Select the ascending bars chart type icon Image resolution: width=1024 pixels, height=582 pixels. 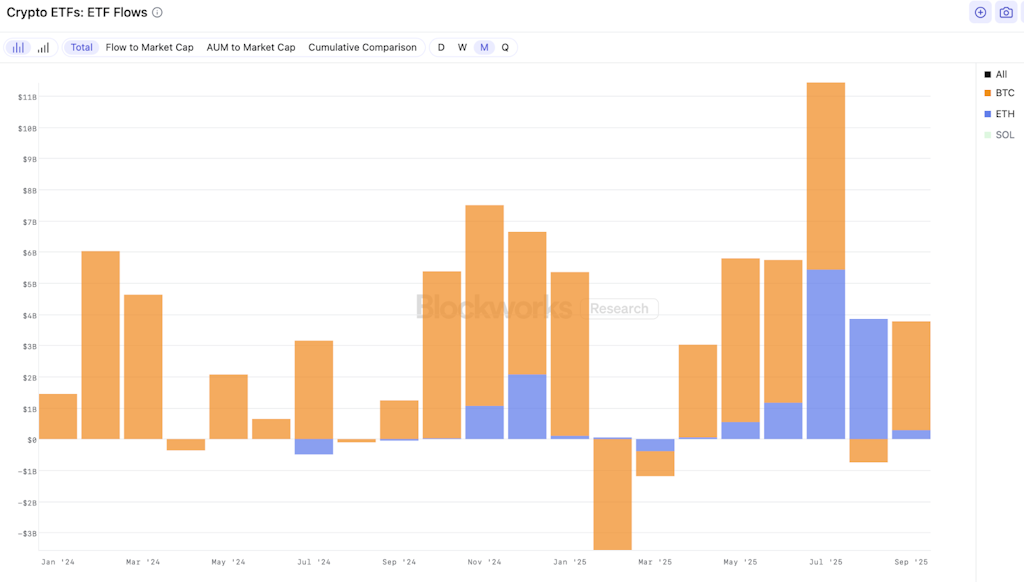43,48
